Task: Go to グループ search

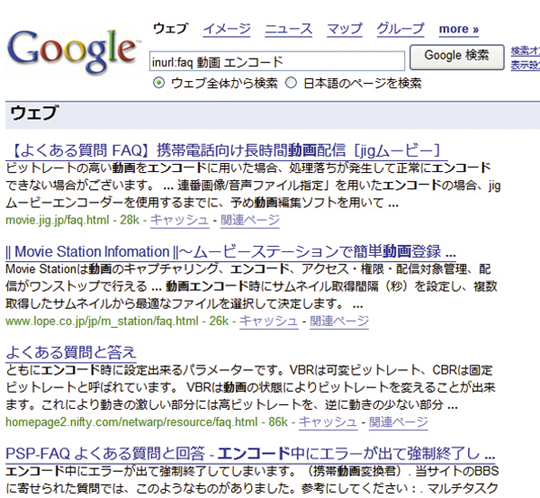Action: (x=401, y=29)
